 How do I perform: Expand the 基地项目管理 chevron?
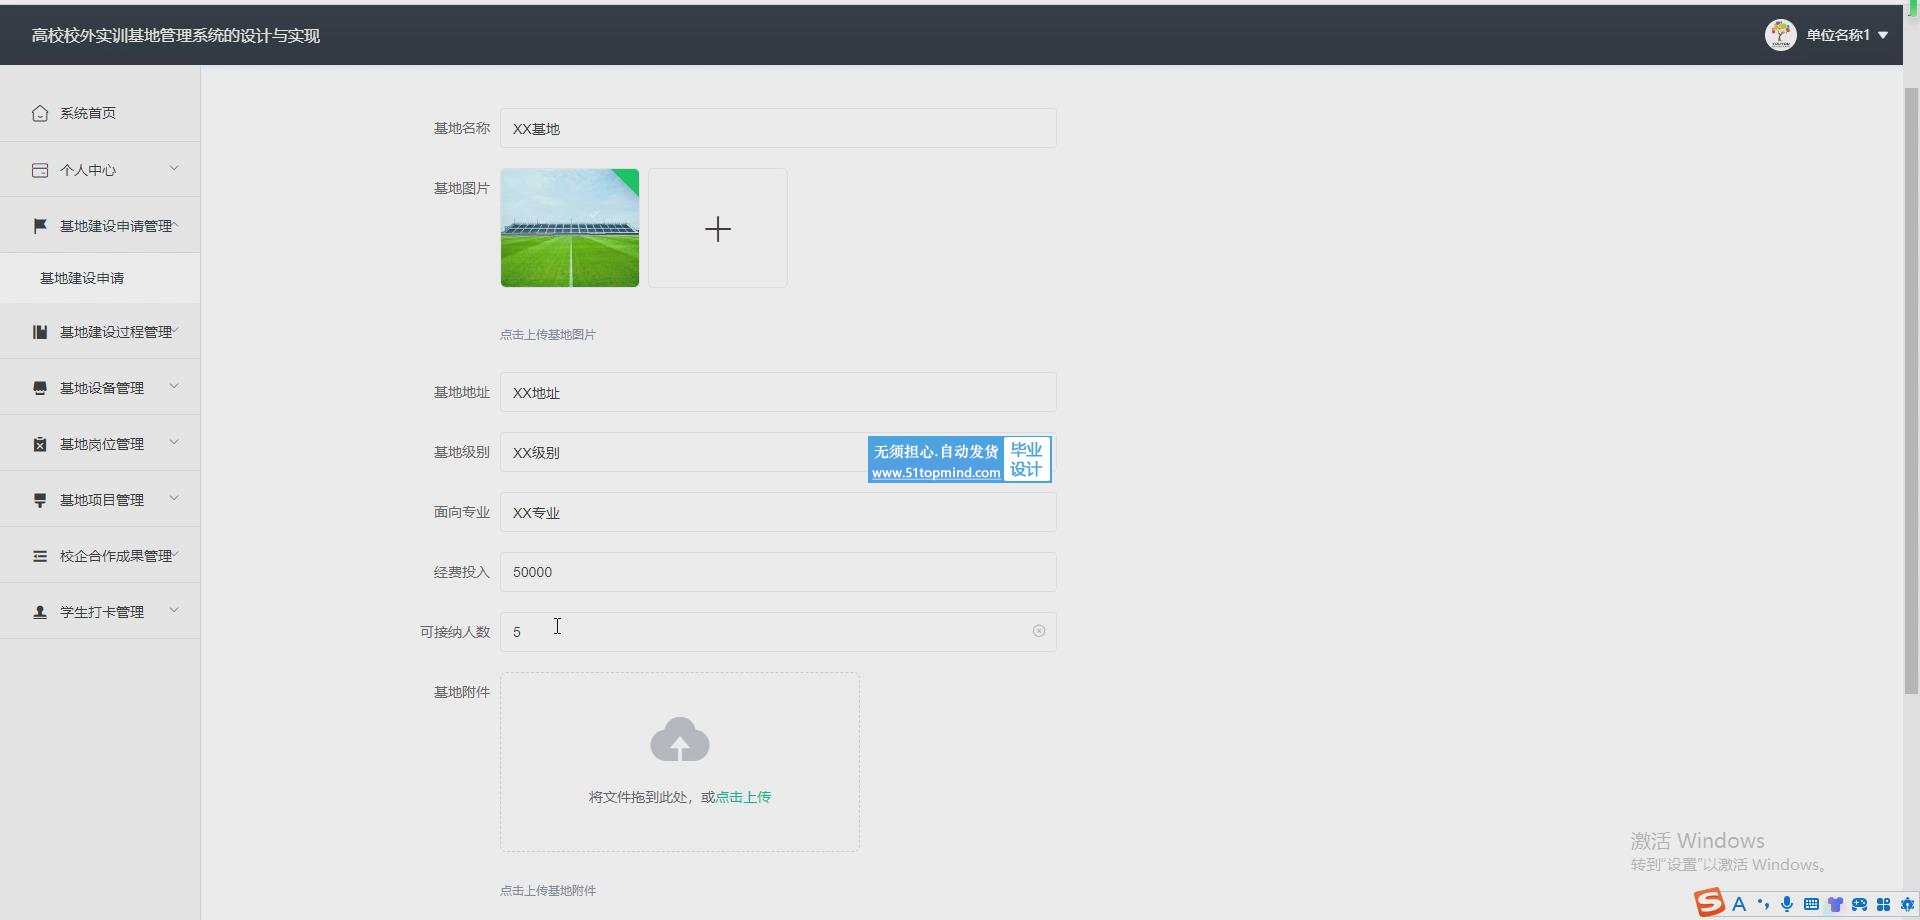[174, 498]
